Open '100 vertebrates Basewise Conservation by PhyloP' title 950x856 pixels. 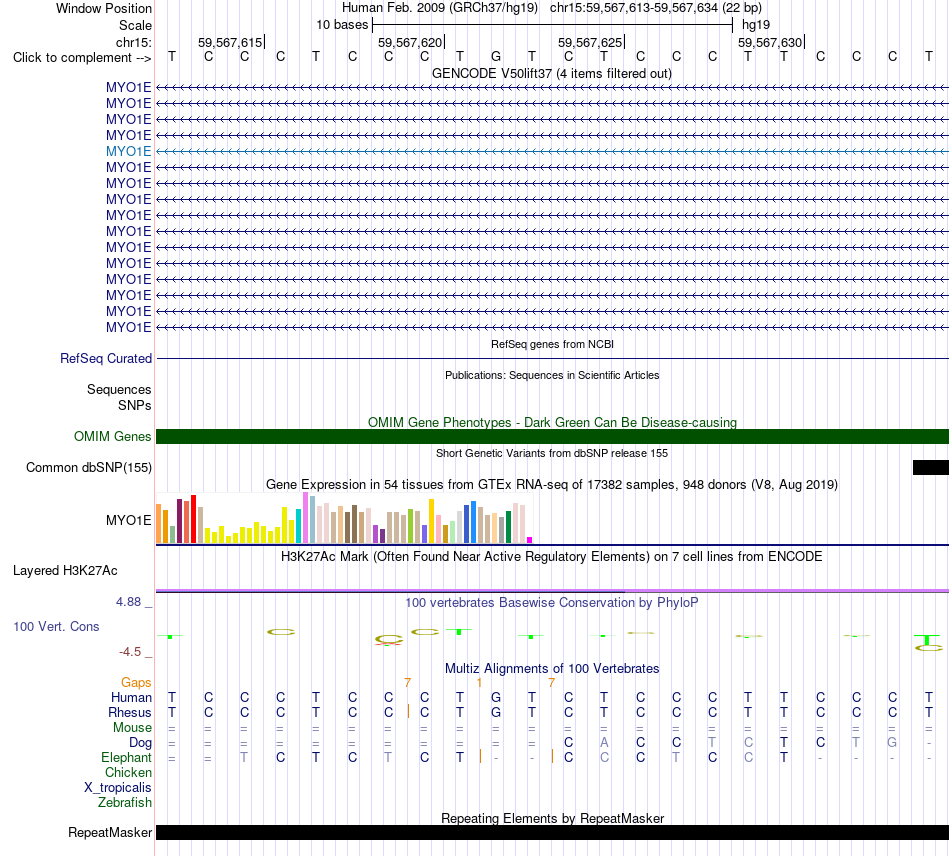[551, 603]
